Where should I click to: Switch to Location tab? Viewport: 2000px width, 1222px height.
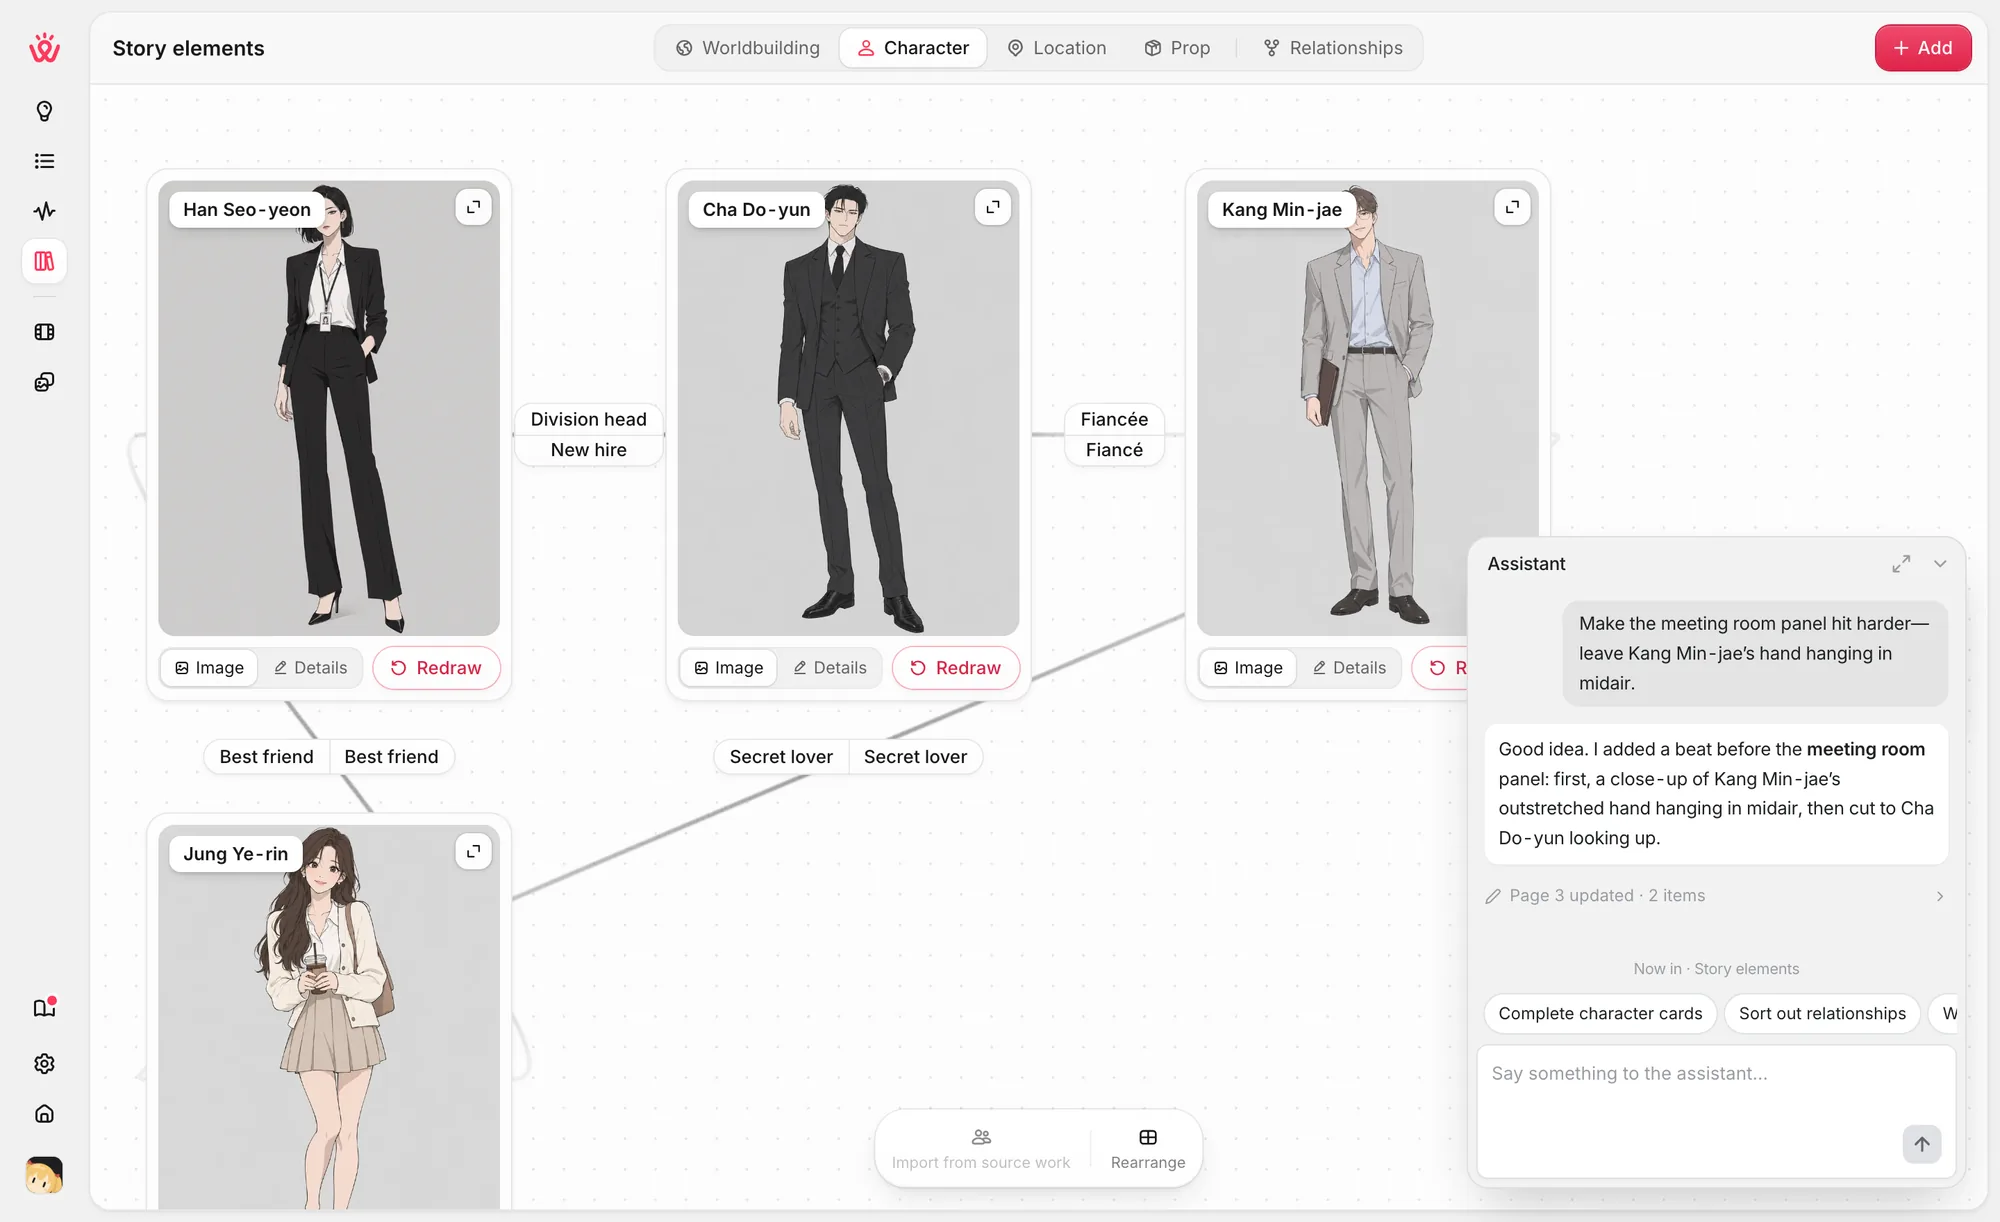point(1057,48)
